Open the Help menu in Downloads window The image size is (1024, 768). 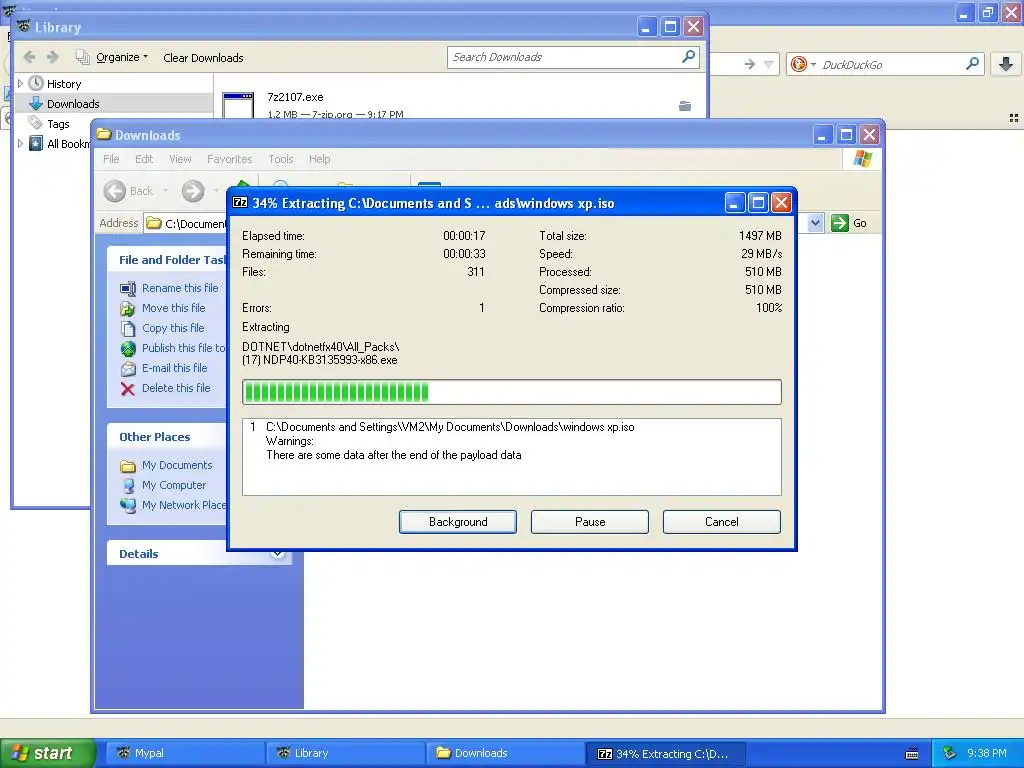(319, 159)
